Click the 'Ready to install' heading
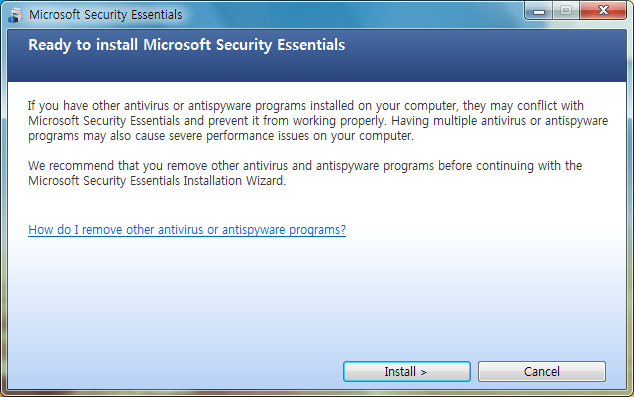The image size is (634, 397). [186, 45]
